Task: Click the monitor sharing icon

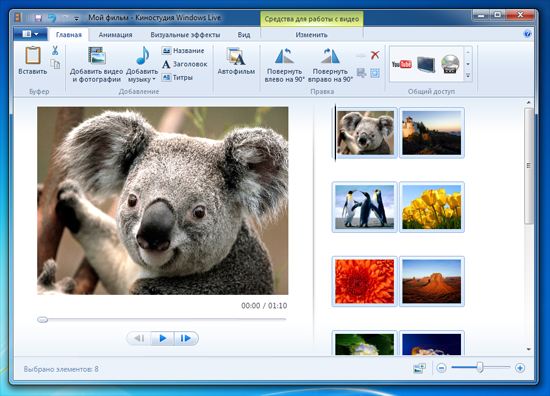Action: pyautogui.click(x=426, y=64)
